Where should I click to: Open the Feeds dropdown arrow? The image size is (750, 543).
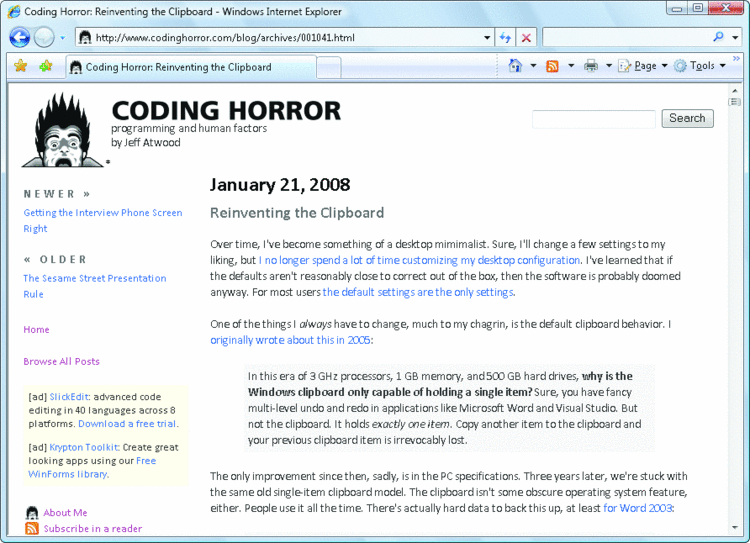click(x=571, y=66)
